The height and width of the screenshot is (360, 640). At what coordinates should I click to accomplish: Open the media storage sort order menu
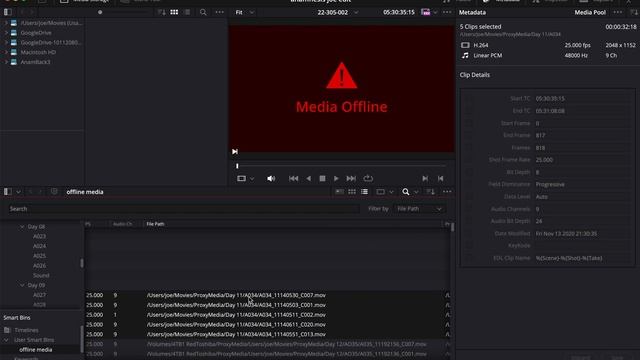162,12
